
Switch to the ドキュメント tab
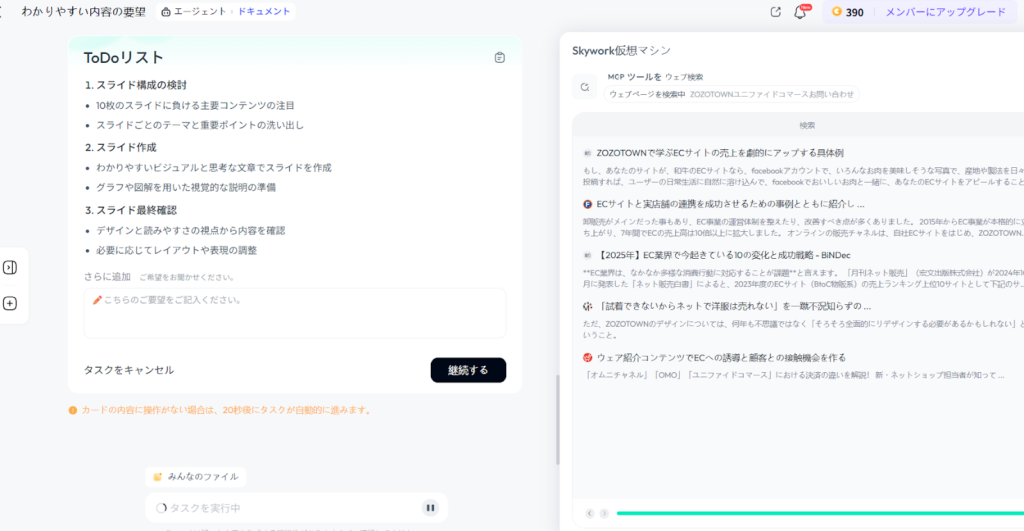tap(264, 12)
